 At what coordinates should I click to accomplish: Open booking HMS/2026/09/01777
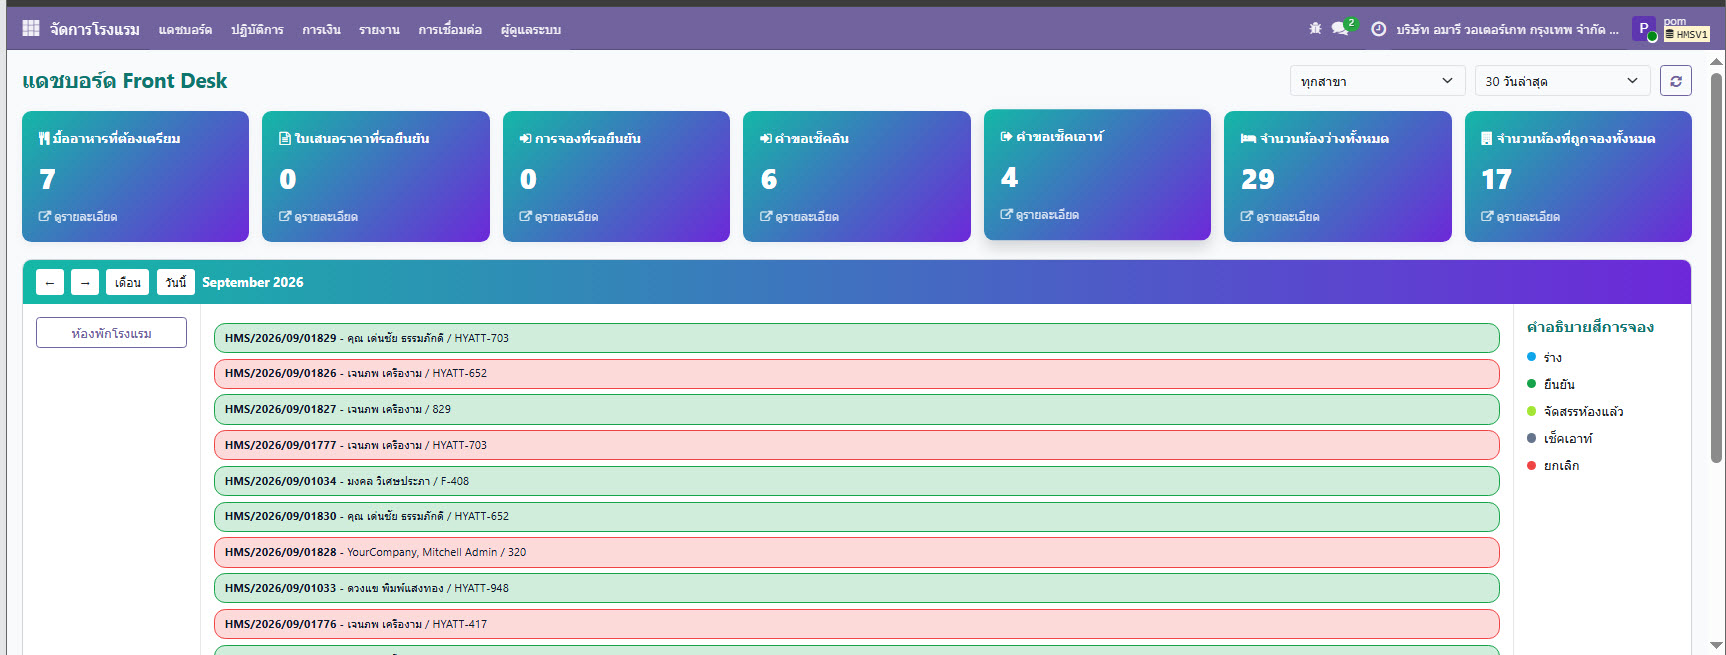click(856, 445)
